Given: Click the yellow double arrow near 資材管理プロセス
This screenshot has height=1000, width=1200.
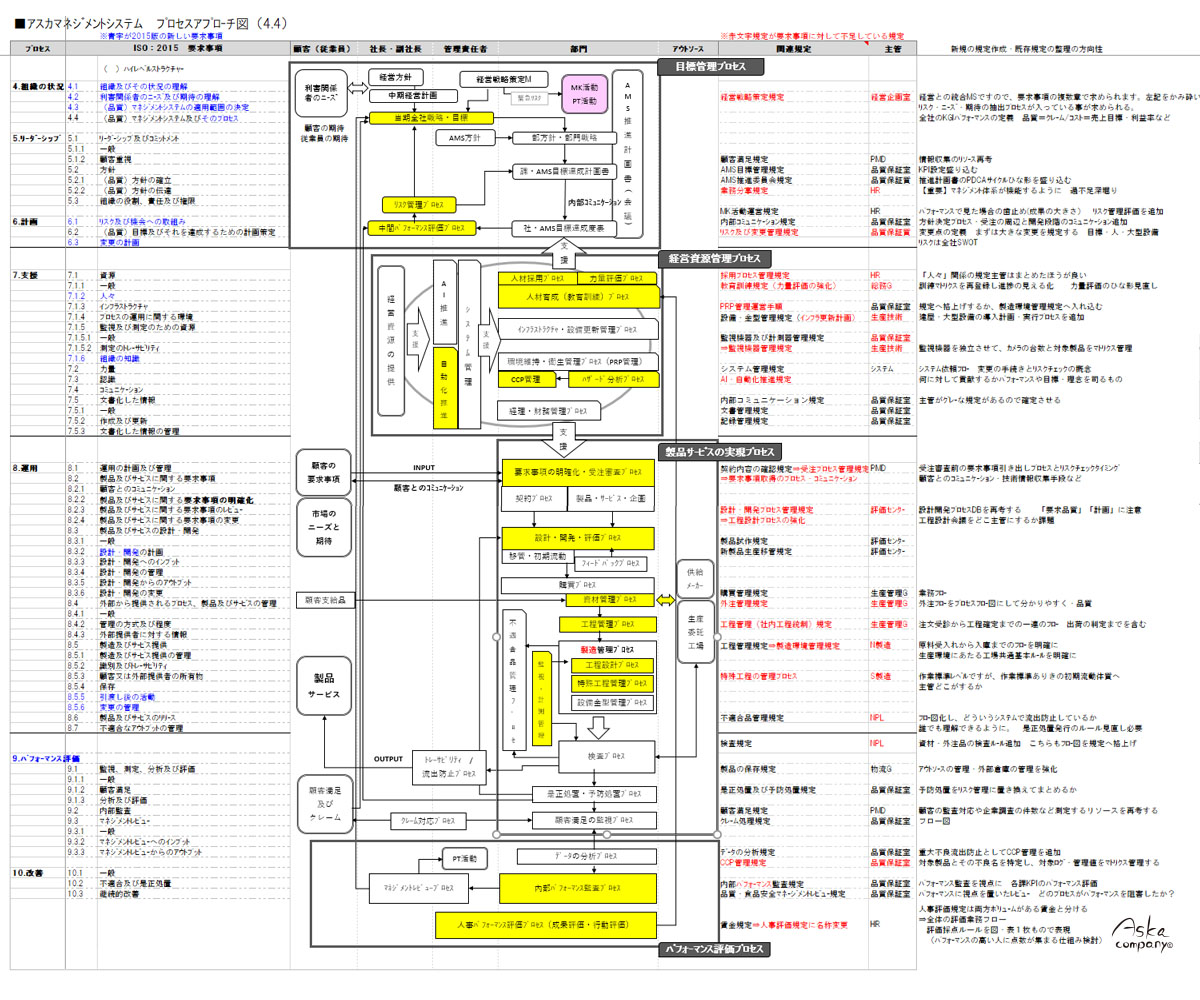Looking at the screenshot, I should pos(666,599).
